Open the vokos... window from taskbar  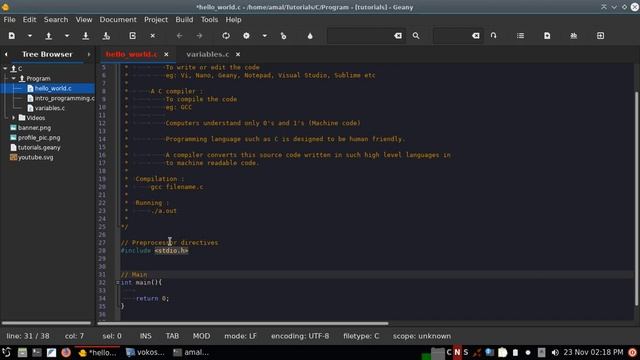click(145, 352)
